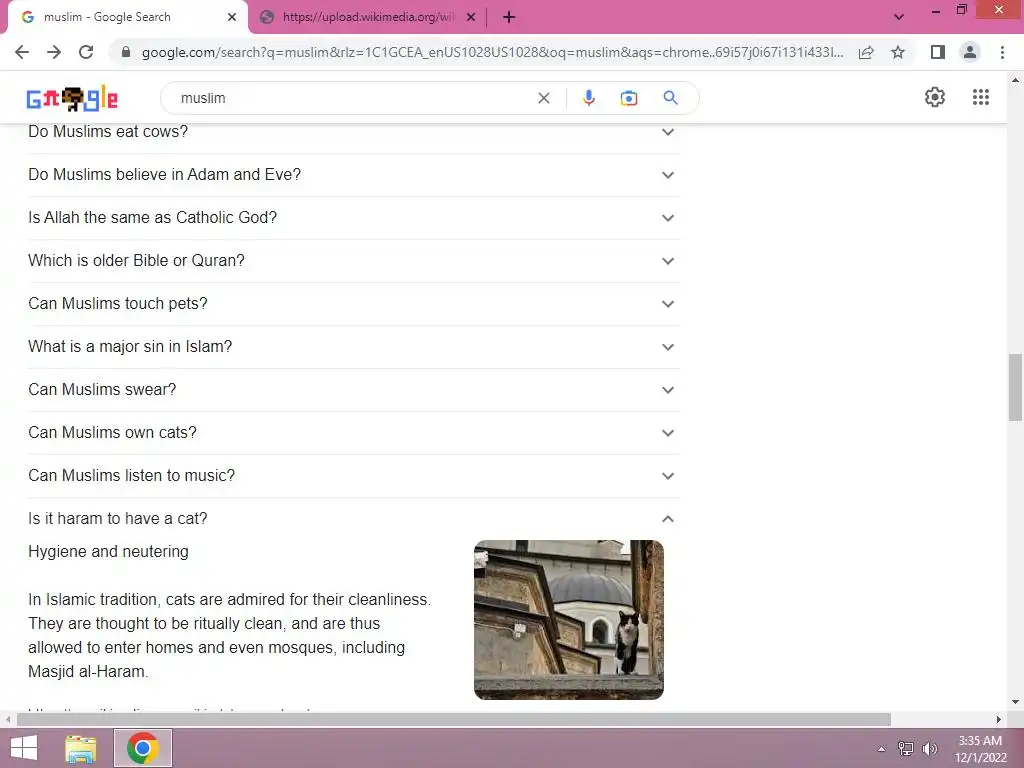
Task: Open a new browser tab
Action: (509, 17)
